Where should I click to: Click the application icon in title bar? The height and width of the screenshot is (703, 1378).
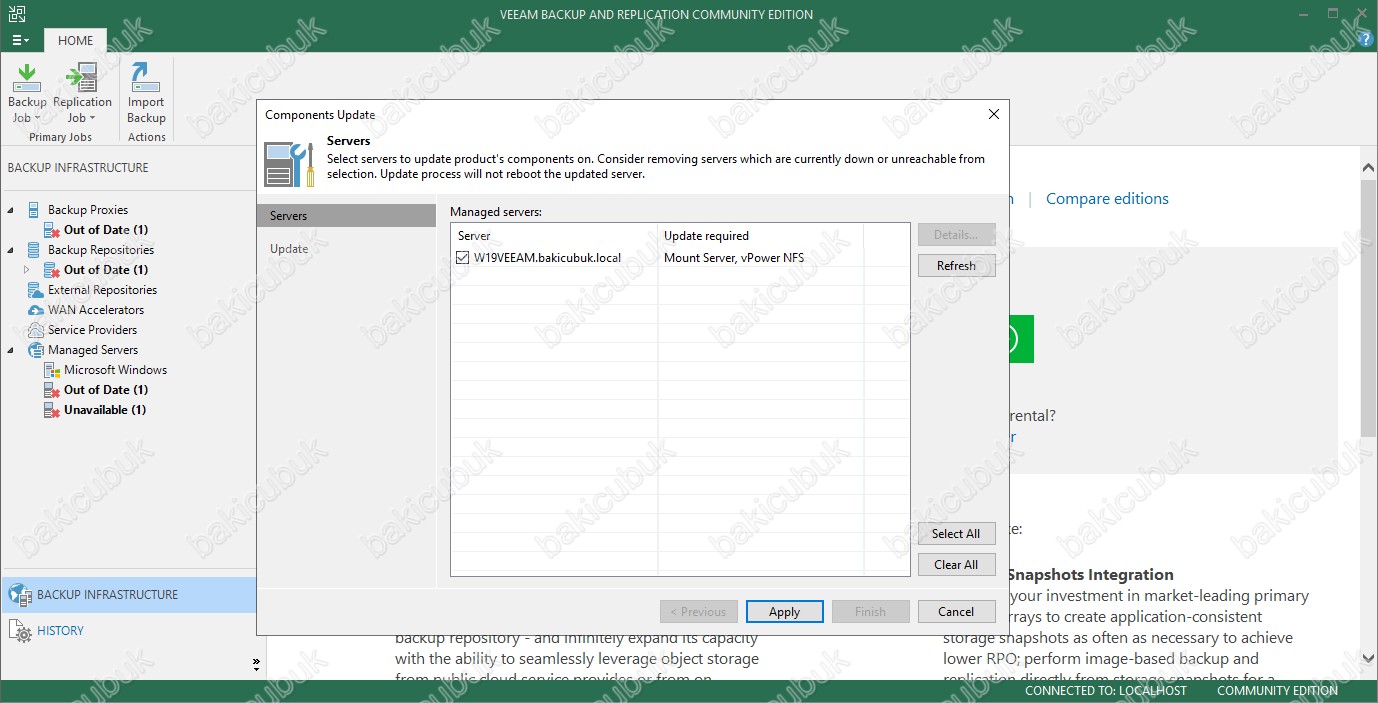coord(15,14)
